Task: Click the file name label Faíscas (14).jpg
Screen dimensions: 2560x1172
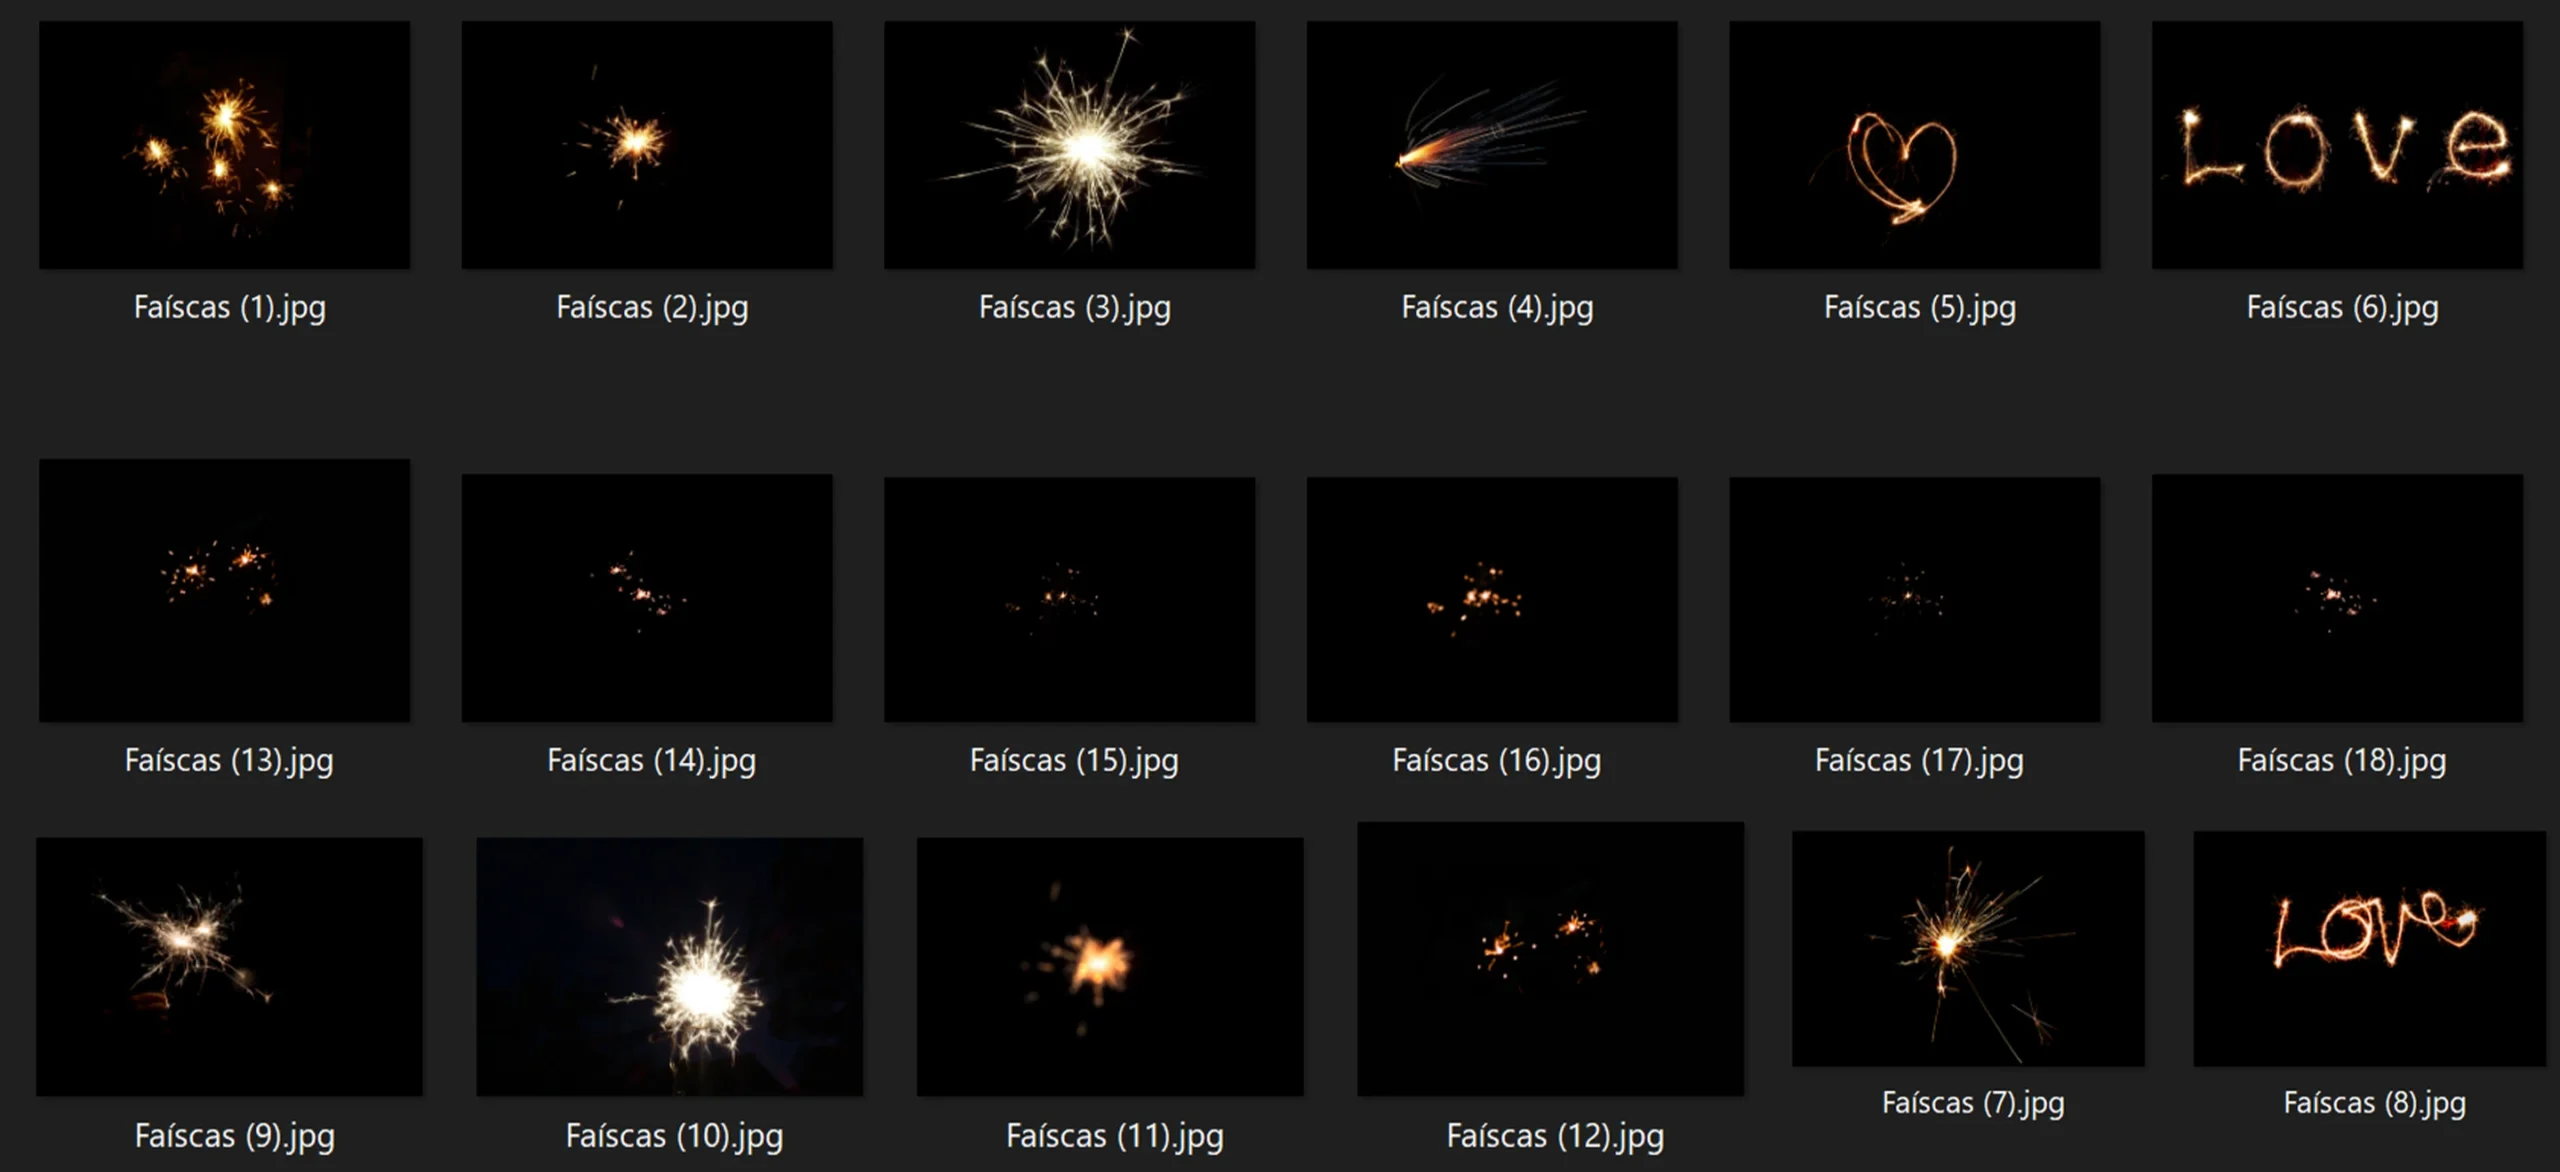Action: tap(651, 761)
